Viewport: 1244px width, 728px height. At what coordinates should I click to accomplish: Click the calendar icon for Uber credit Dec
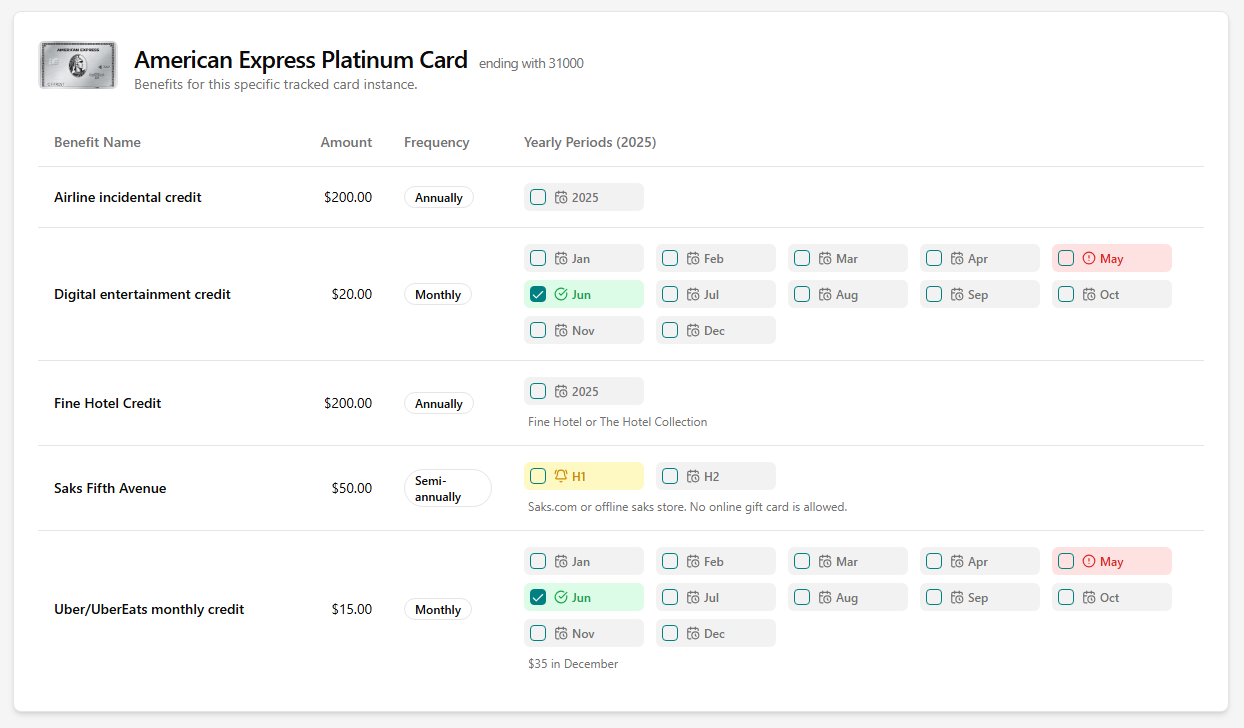(693, 633)
